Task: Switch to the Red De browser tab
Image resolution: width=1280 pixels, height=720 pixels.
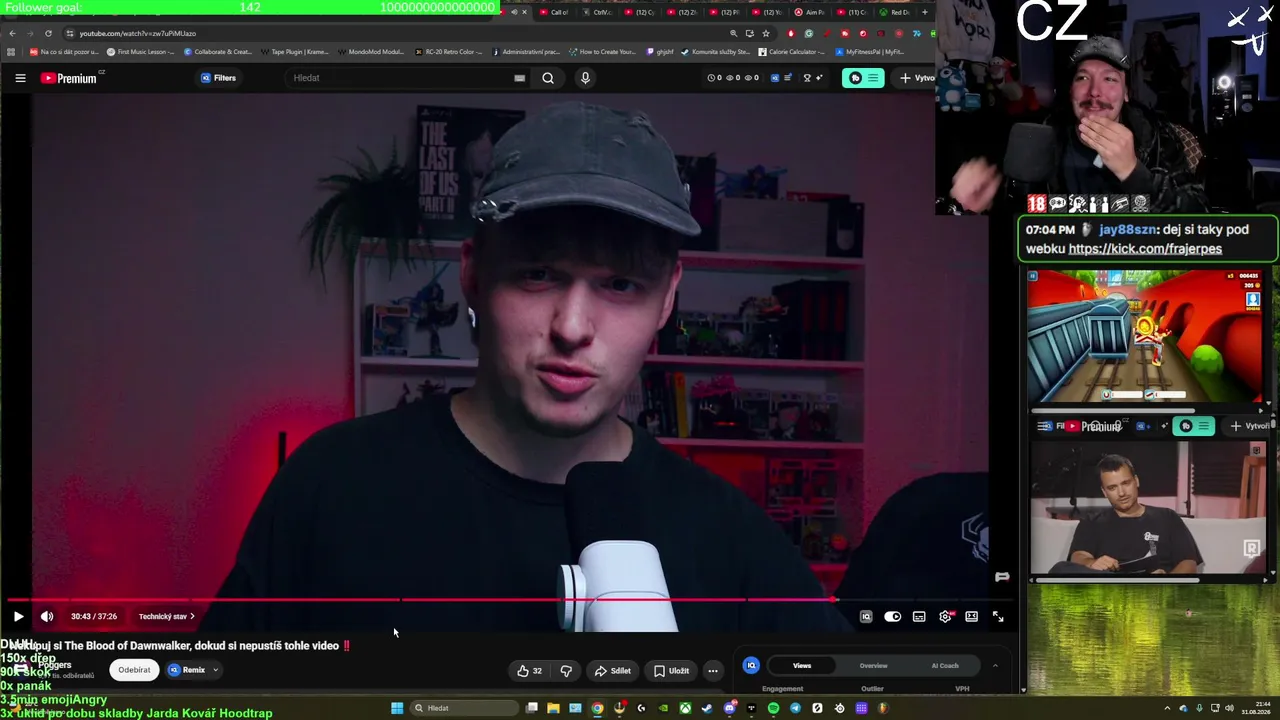Action: coord(895,12)
